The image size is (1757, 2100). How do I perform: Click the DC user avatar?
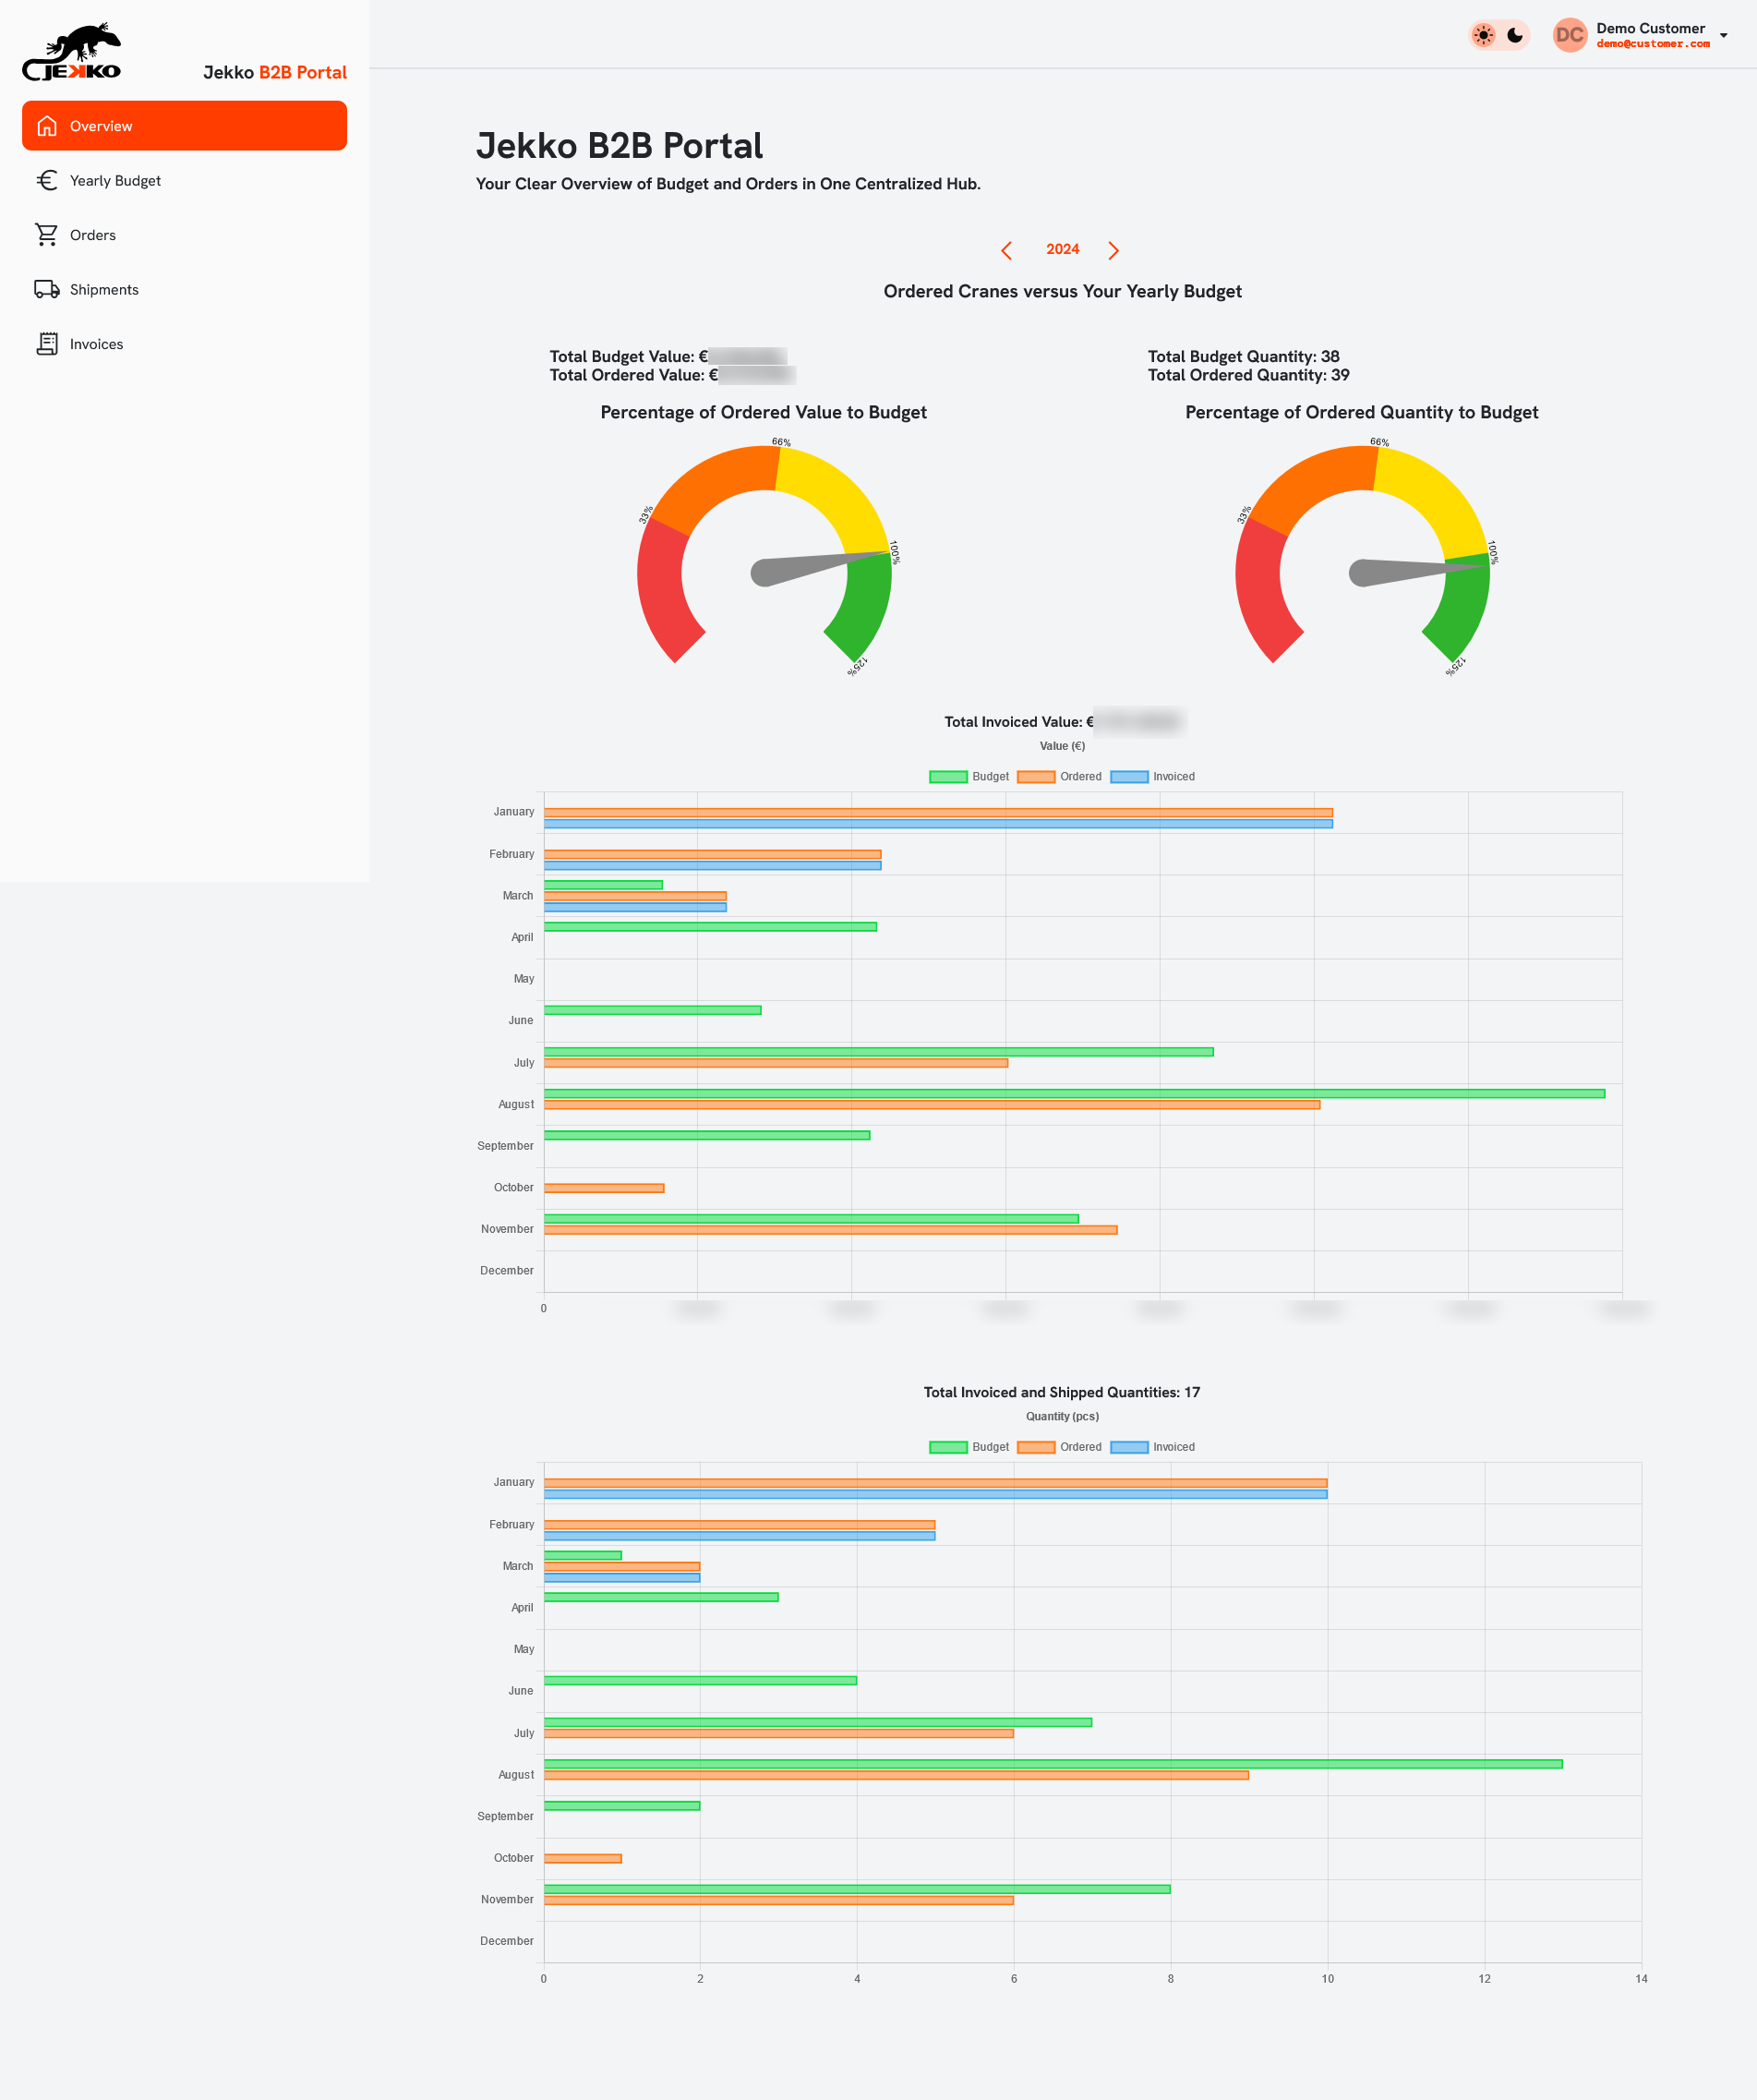(1570, 35)
